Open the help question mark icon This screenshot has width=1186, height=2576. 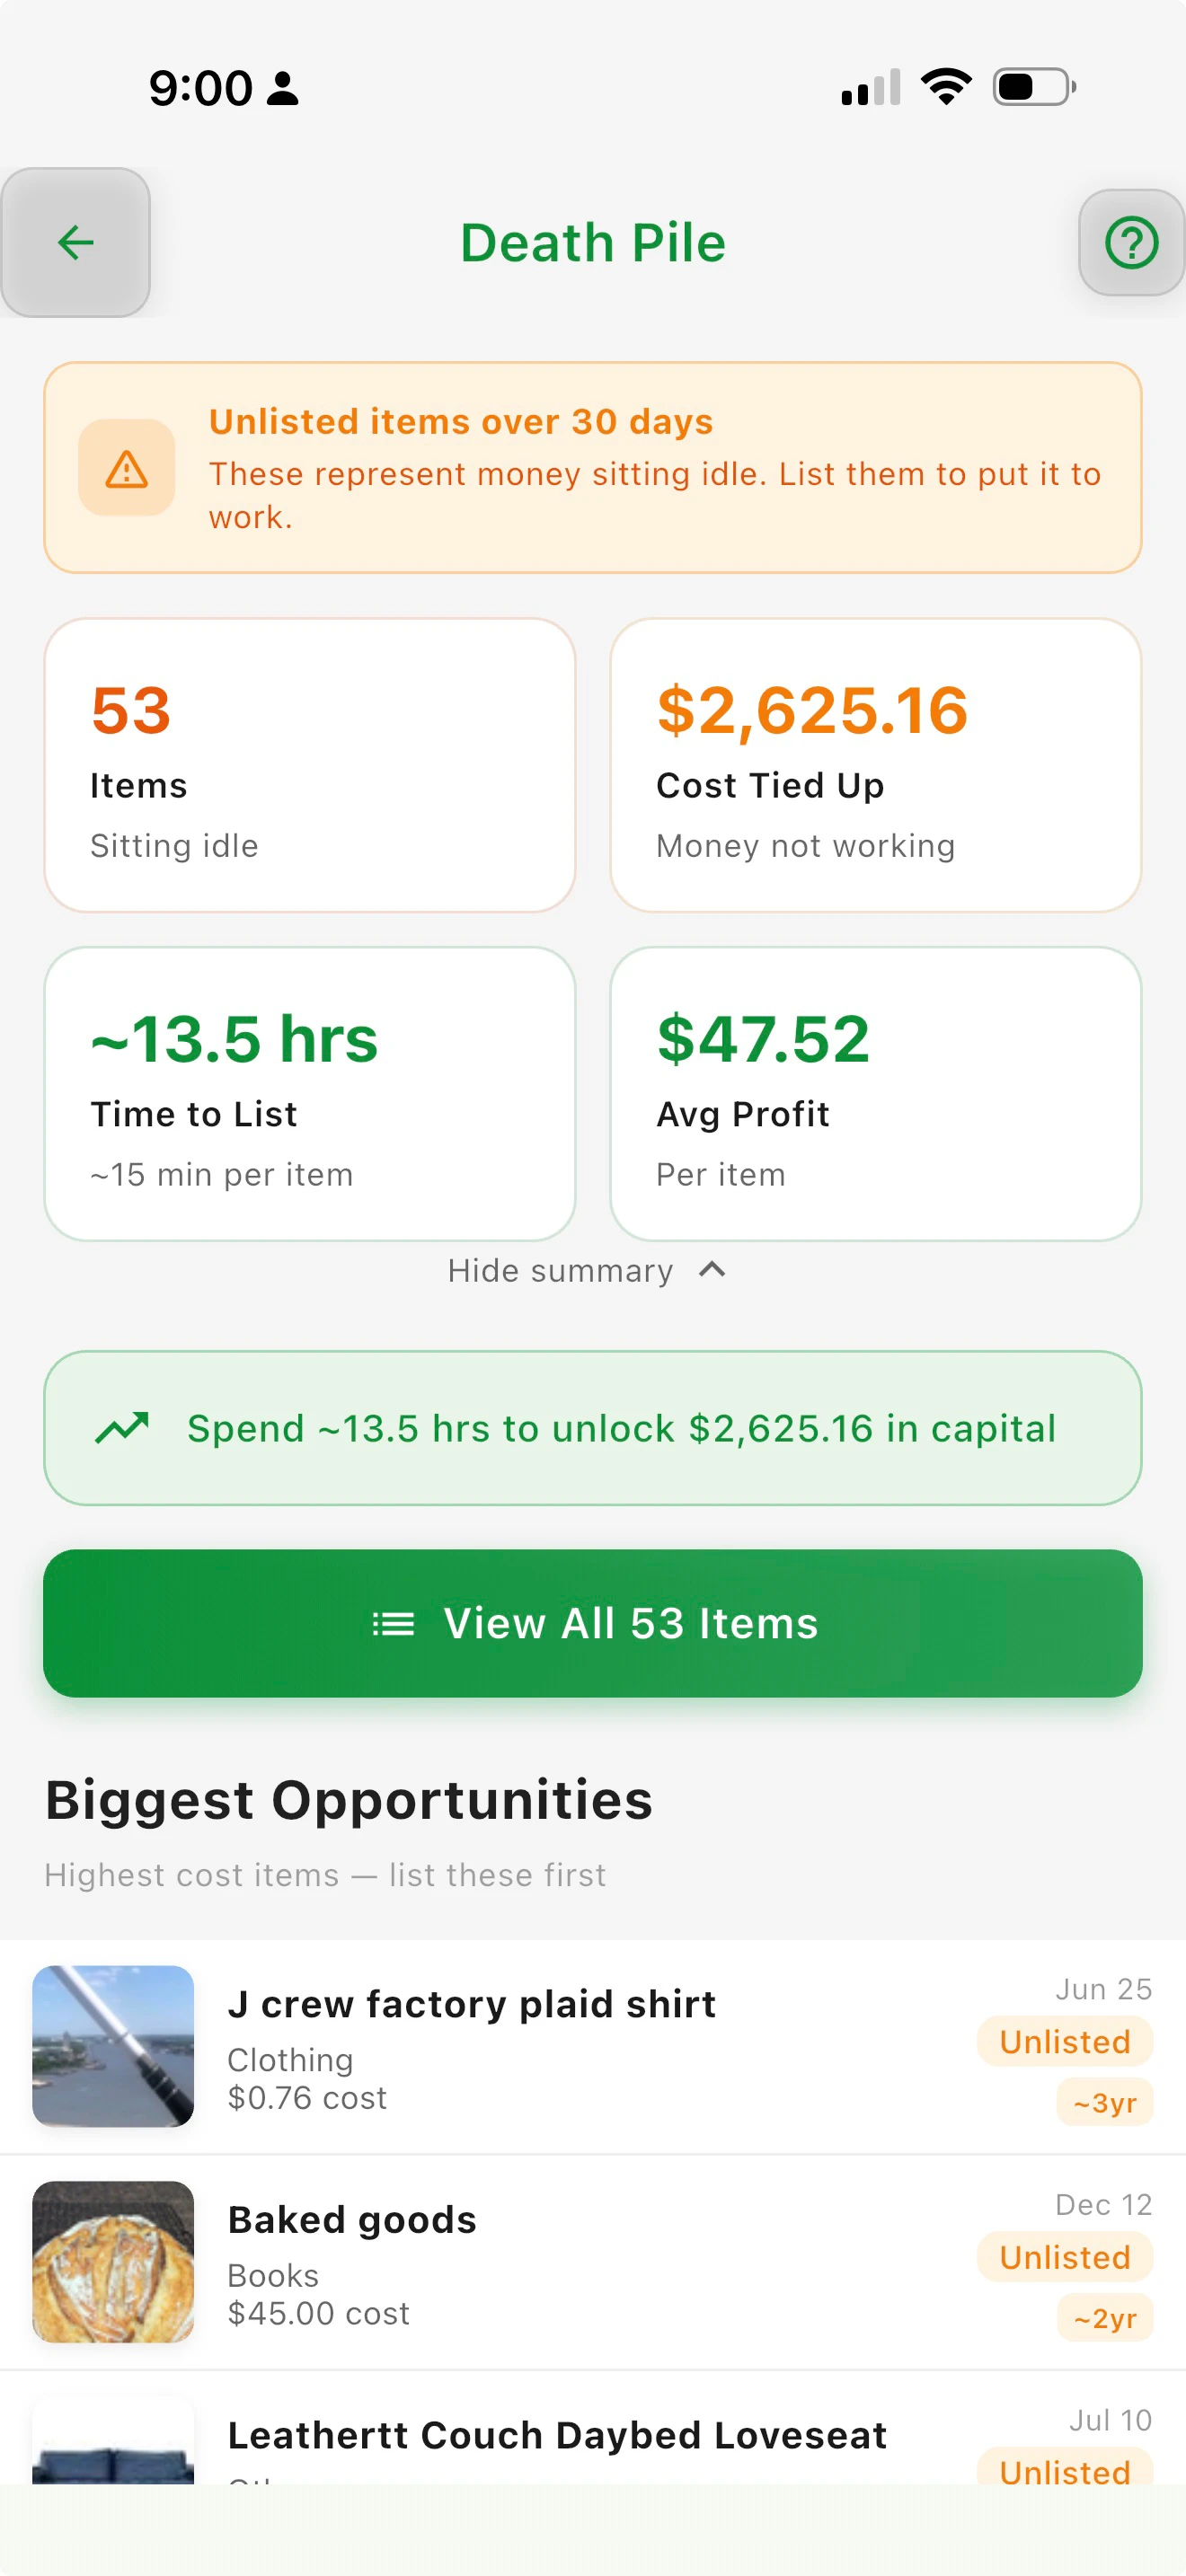(1131, 243)
